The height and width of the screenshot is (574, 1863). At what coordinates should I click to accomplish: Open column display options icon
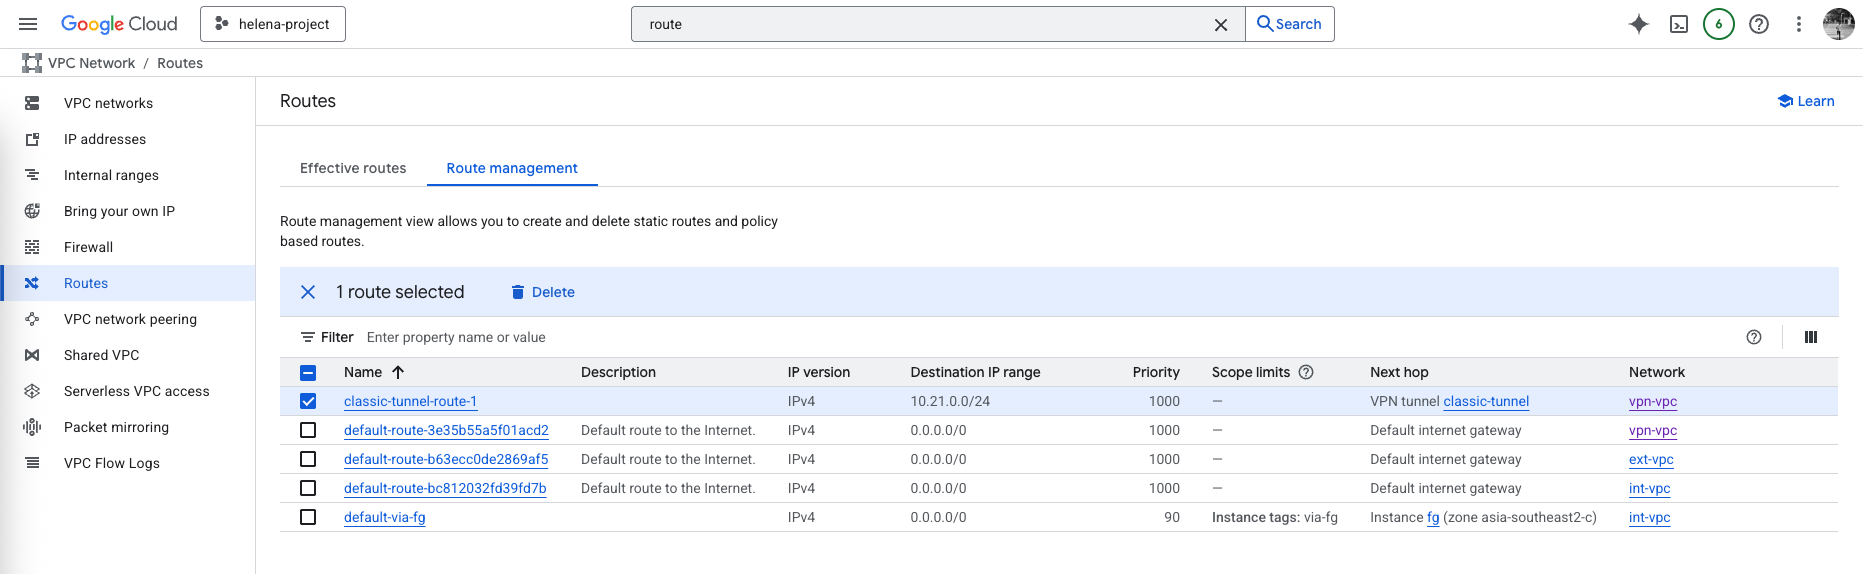coord(1810,337)
